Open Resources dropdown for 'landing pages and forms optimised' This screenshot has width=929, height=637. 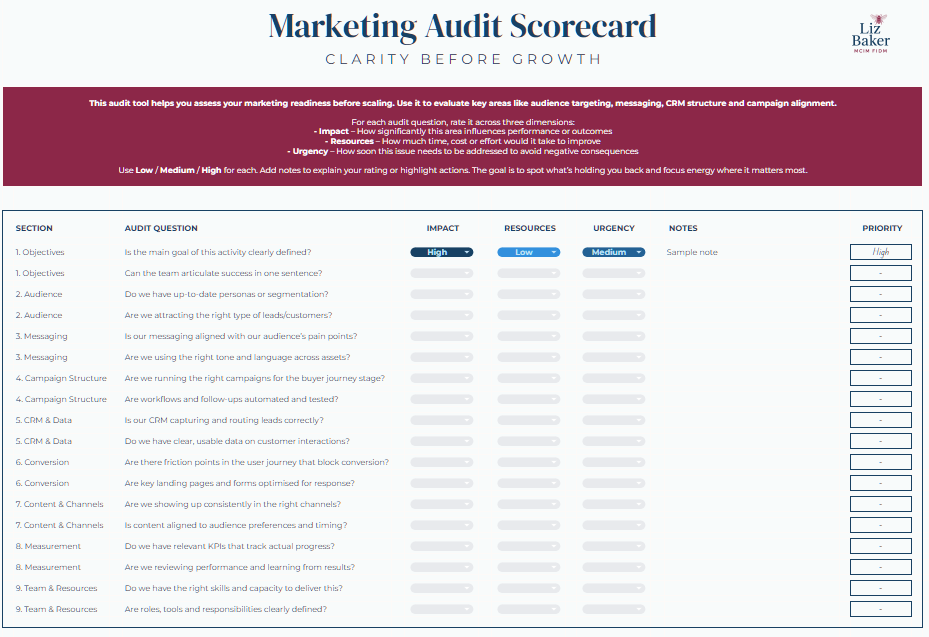[528, 484]
